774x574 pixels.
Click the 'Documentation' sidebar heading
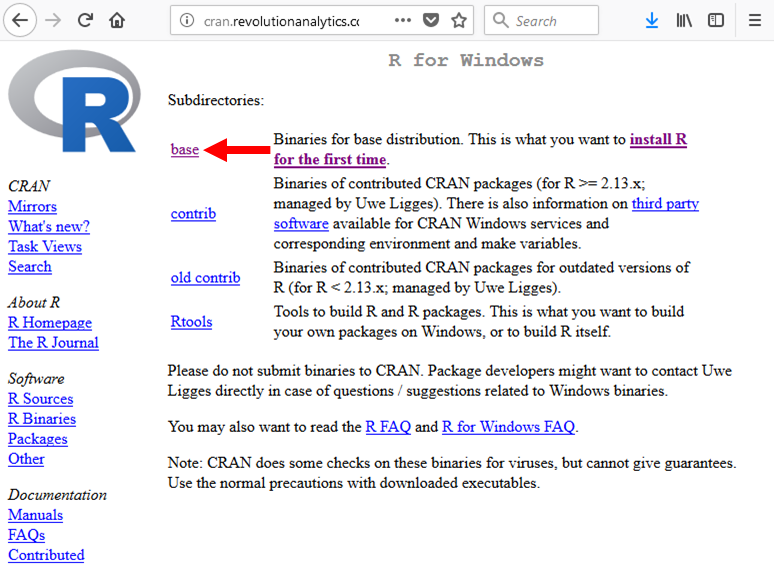tap(57, 495)
